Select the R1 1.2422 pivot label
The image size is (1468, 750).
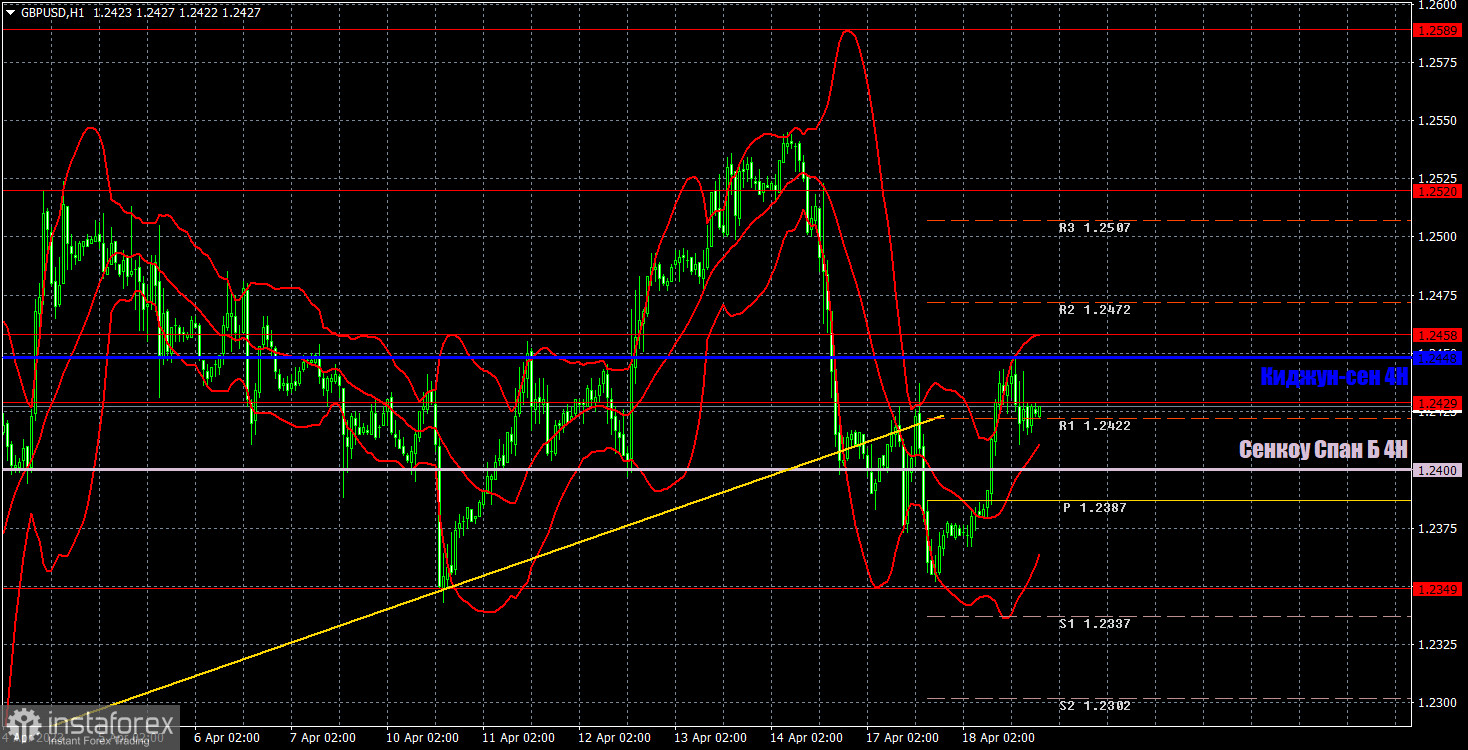click(1095, 426)
